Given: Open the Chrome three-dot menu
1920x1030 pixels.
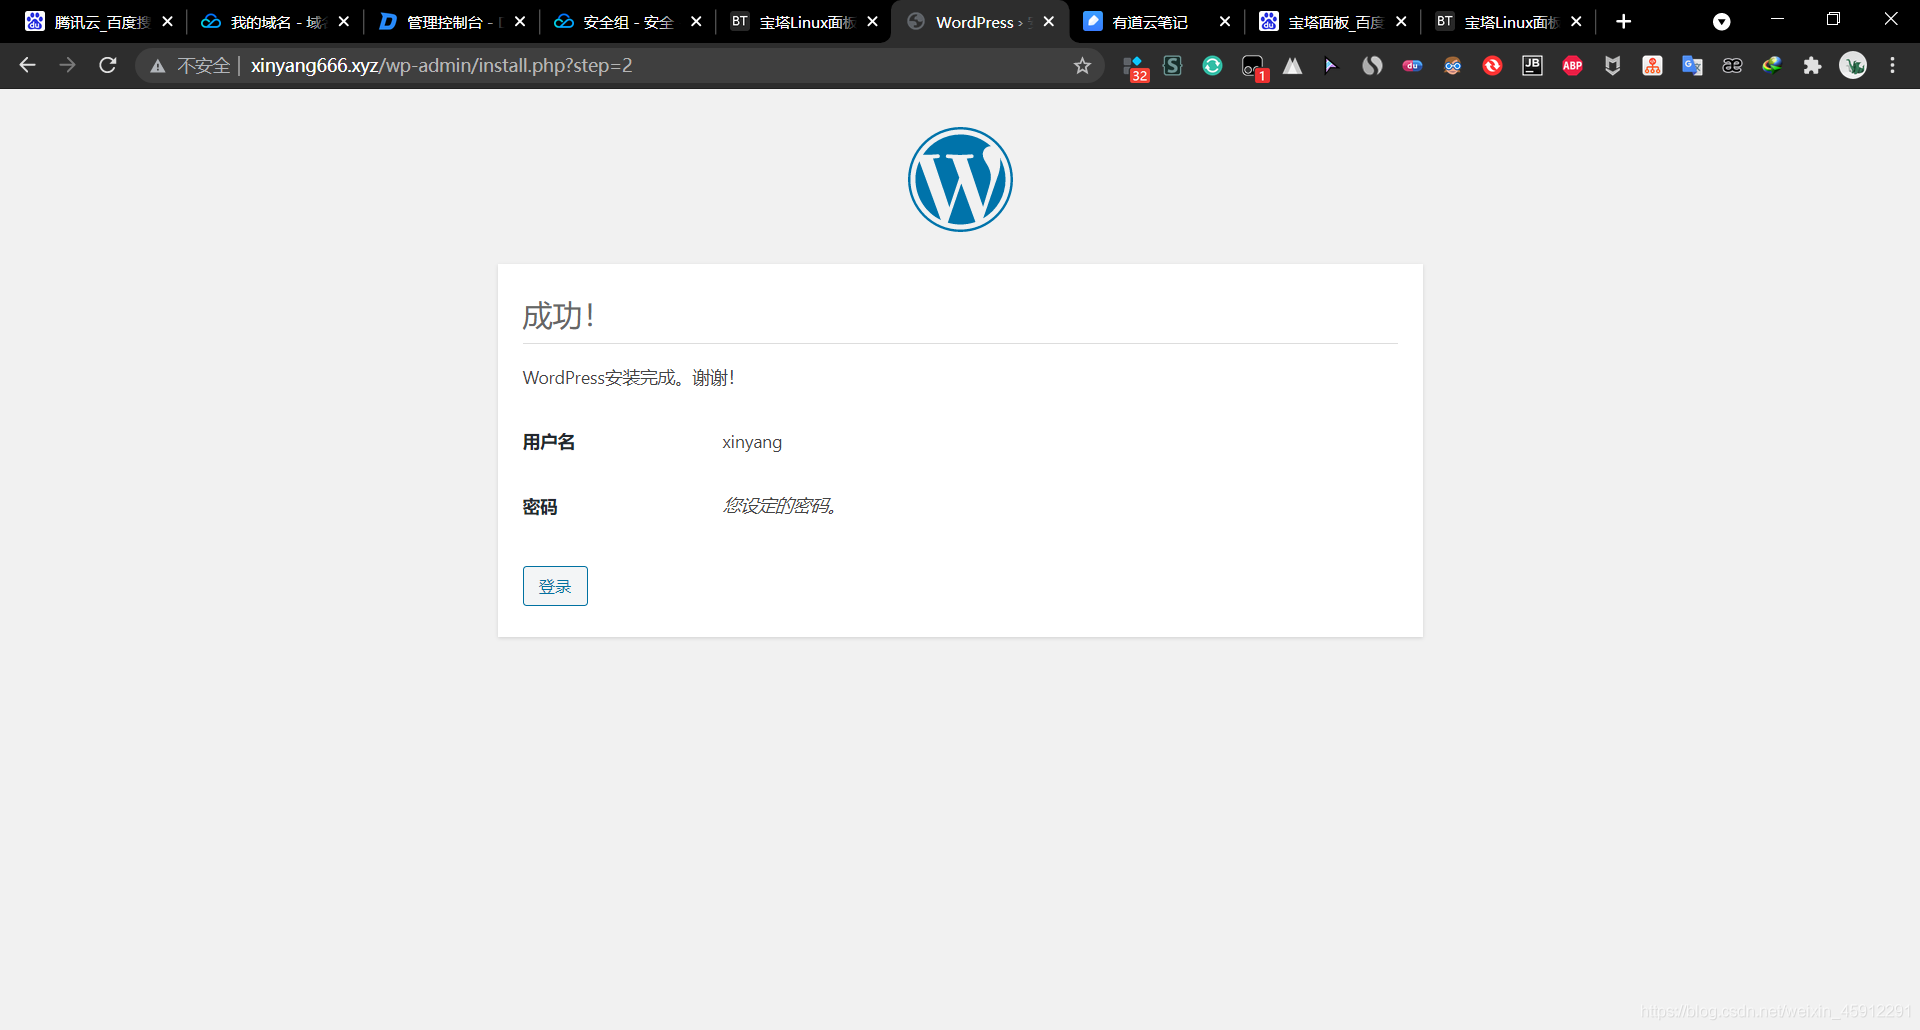Looking at the screenshot, I should [1892, 65].
